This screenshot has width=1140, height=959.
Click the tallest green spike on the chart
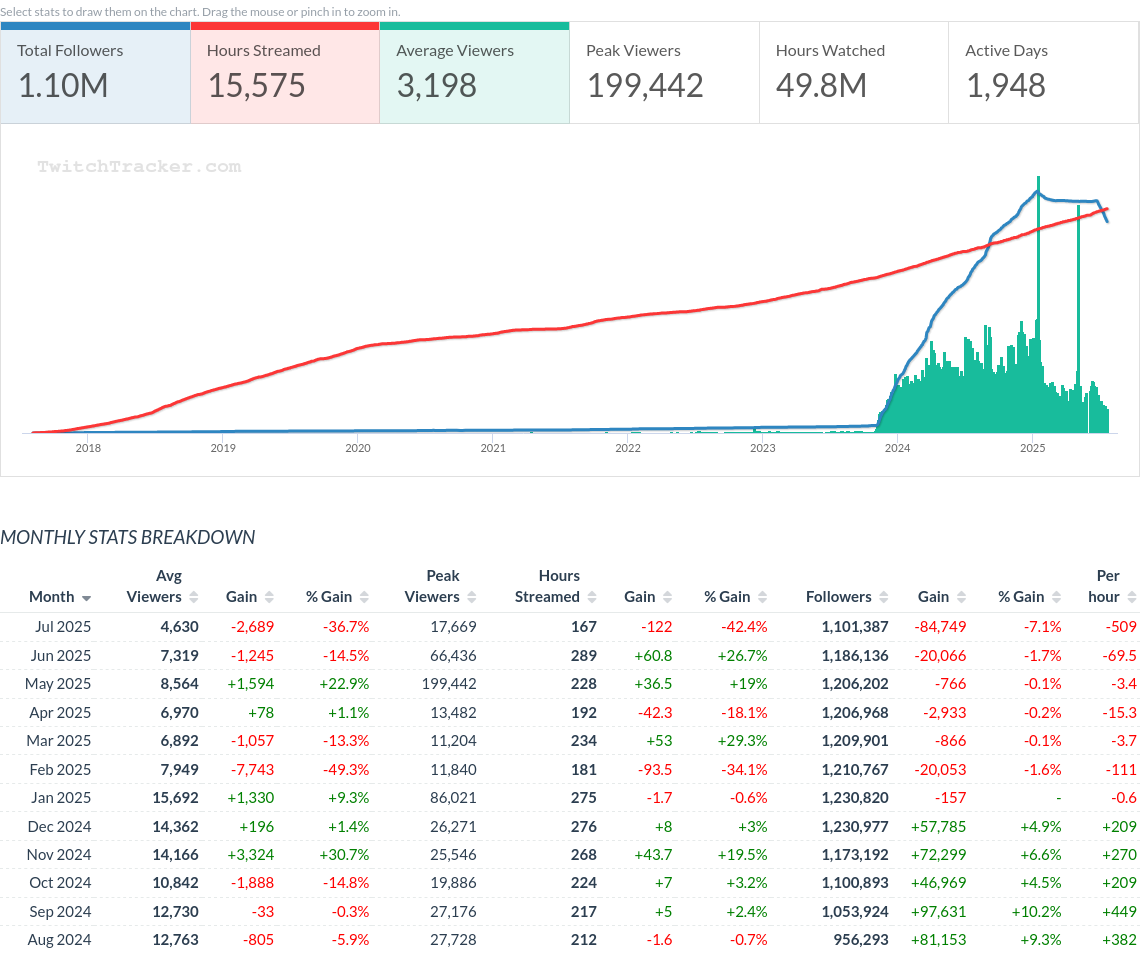pyautogui.click(x=1038, y=305)
